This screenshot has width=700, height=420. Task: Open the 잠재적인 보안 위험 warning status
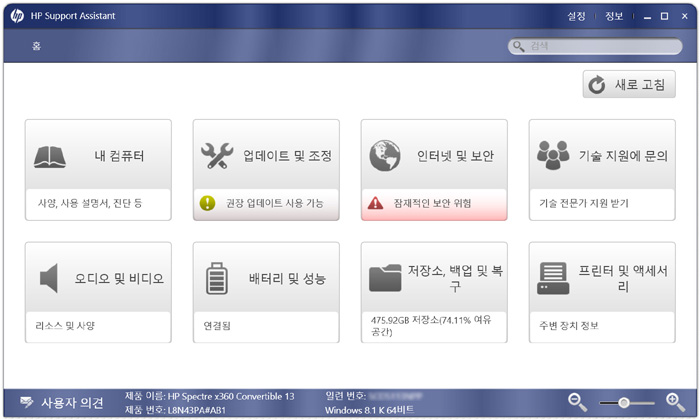[x=434, y=203]
